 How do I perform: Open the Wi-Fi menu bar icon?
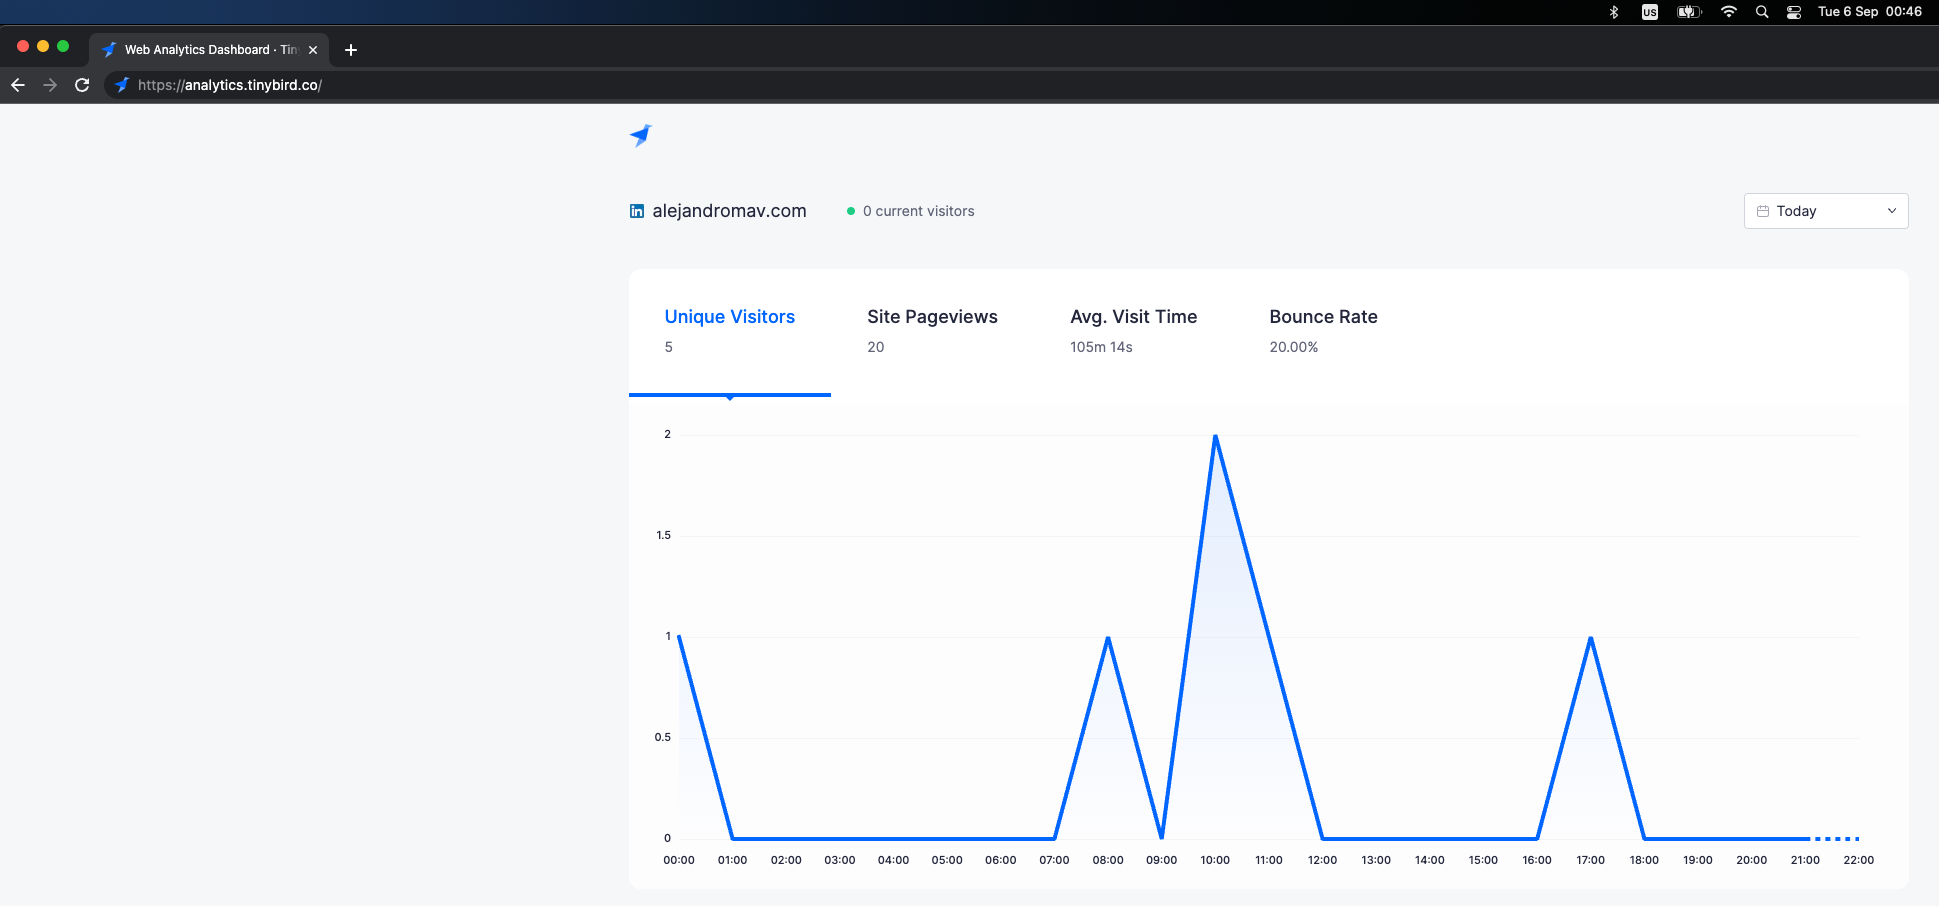pyautogui.click(x=1729, y=12)
